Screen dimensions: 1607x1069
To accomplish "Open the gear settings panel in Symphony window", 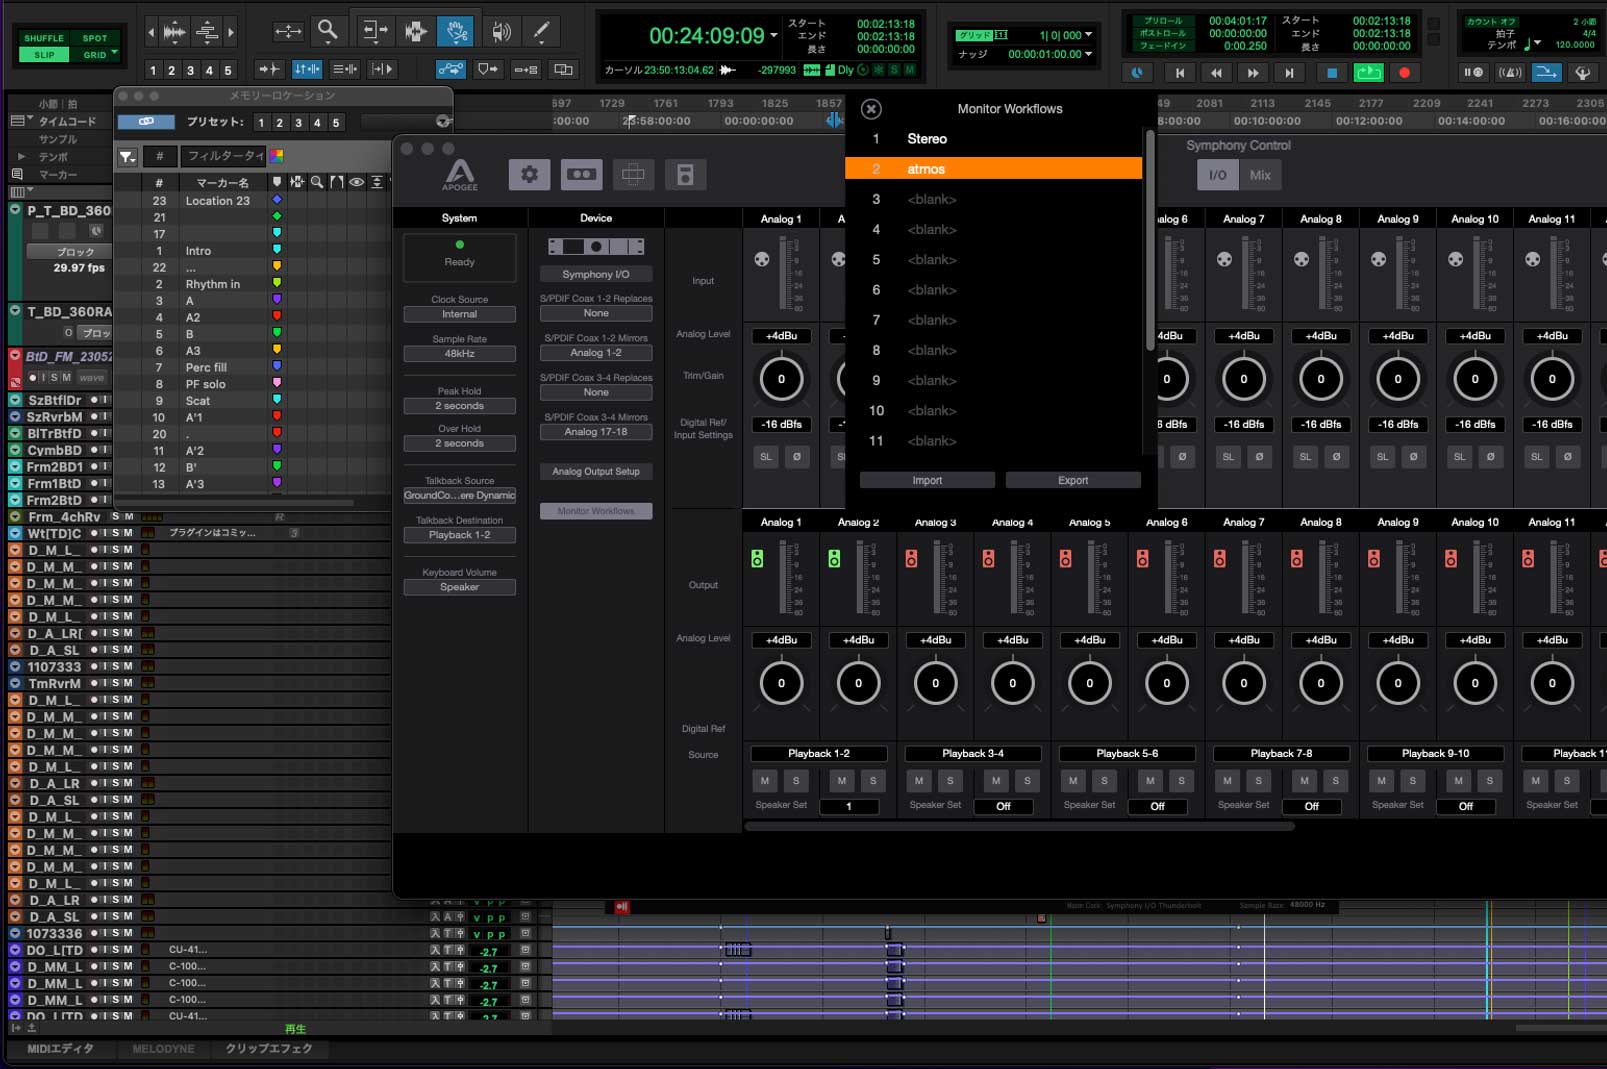I will [529, 174].
